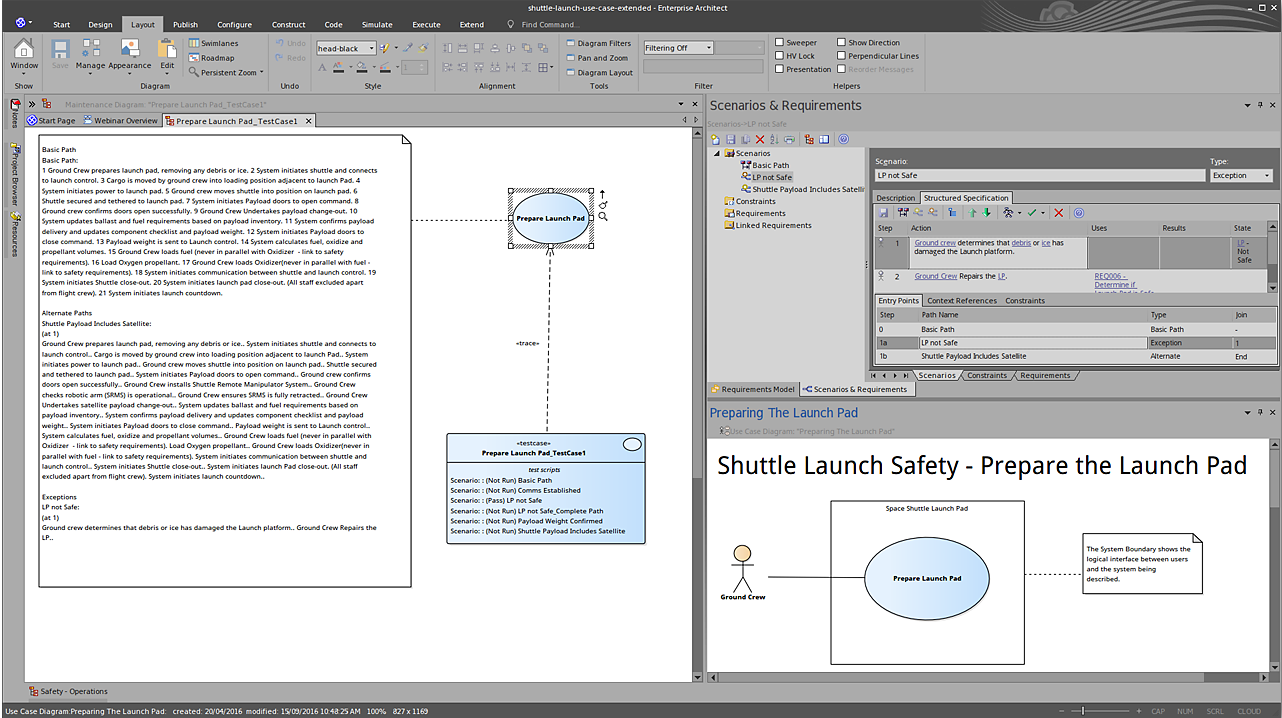The height and width of the screenshot is (718, 1282).
Task: Click green move-step-down arrow
Action: click(x=987, y=213)
